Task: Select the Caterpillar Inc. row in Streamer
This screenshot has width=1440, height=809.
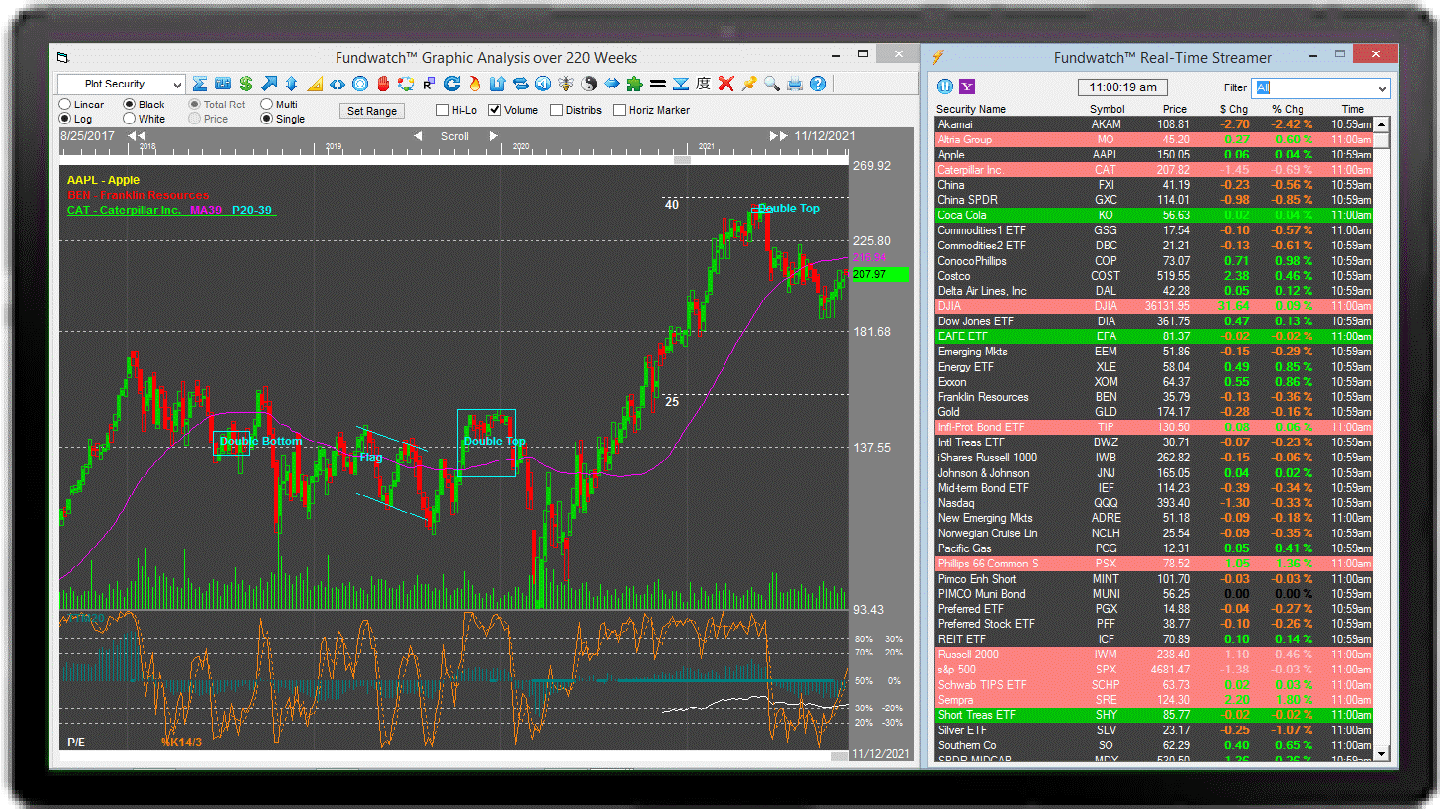Action: pyautogui.click(x=1154, y=170)
